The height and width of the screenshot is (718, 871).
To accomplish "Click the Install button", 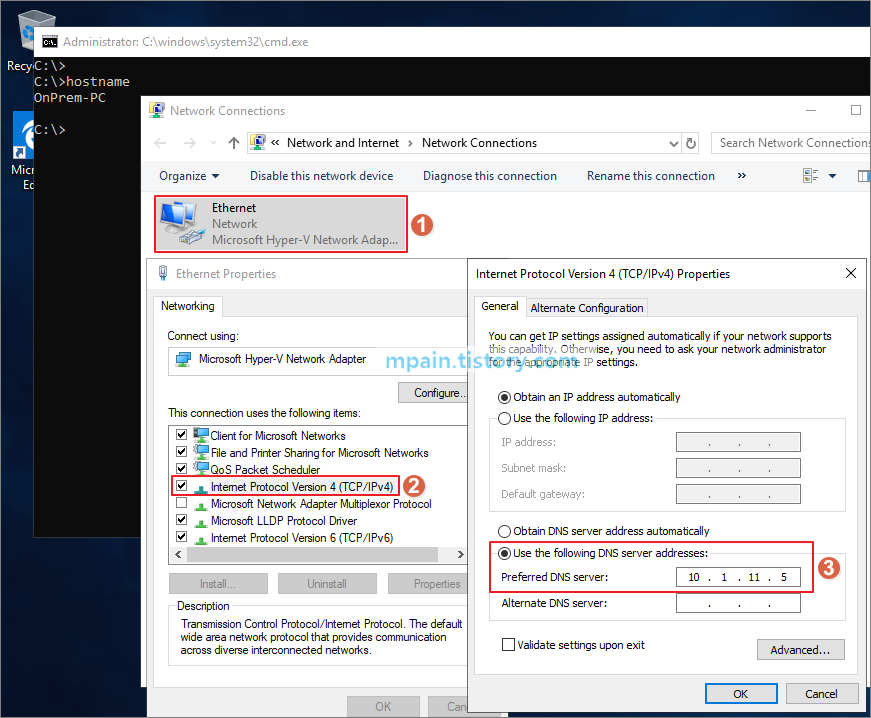I will (x=218, y=584).
